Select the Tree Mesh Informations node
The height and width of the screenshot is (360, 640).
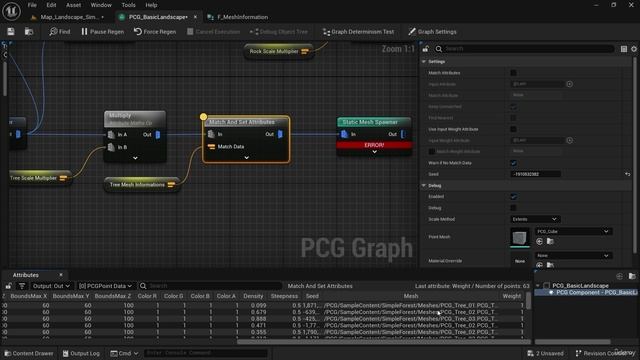tap(141, 184)
